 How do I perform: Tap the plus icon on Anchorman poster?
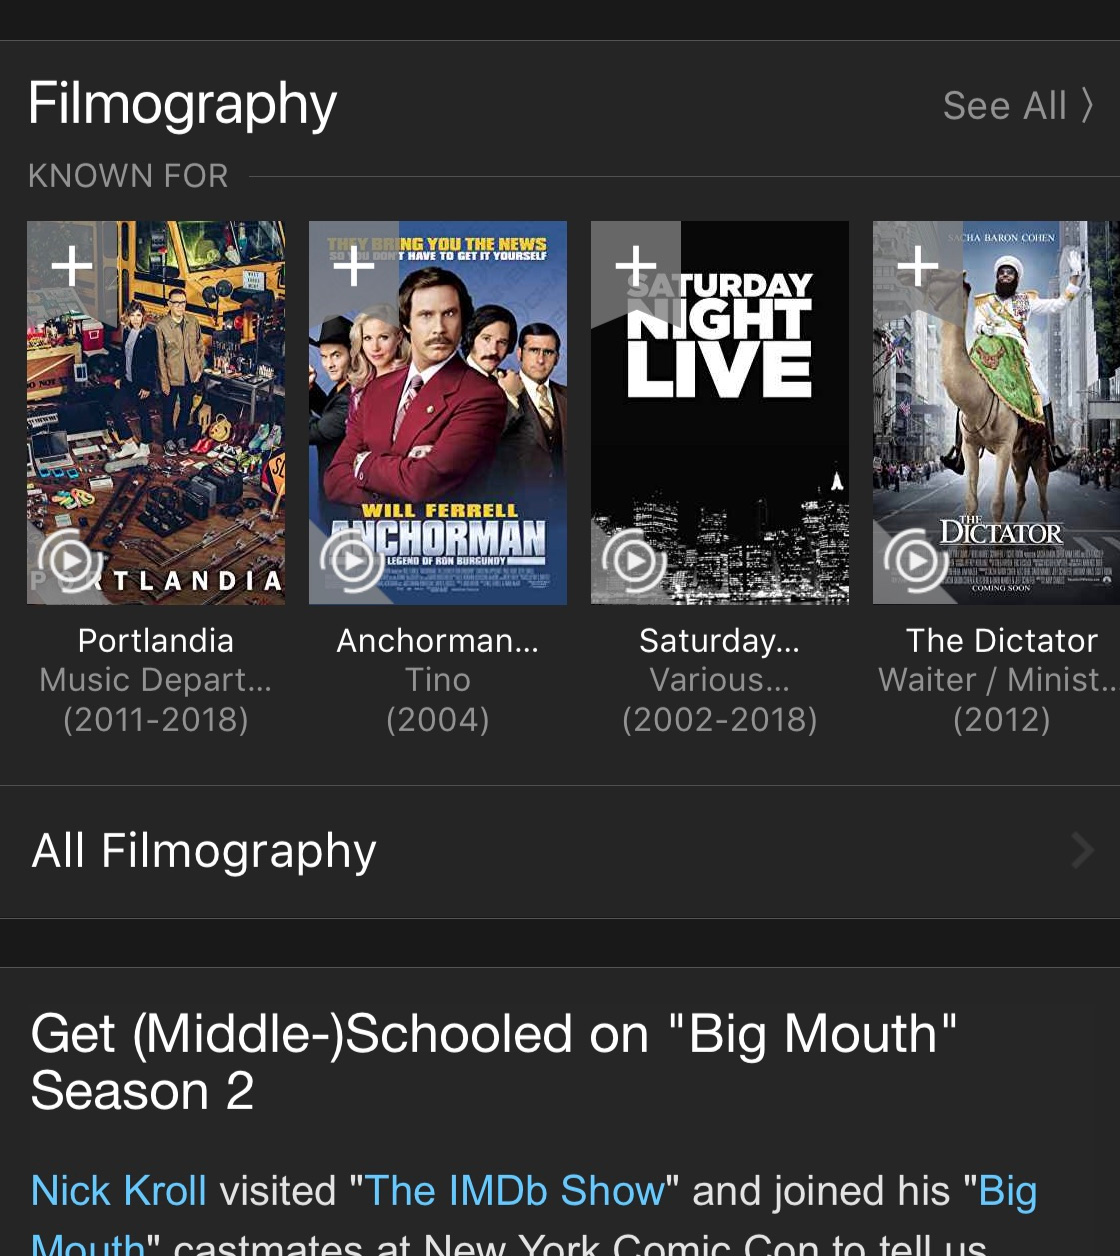pos(354,266)
